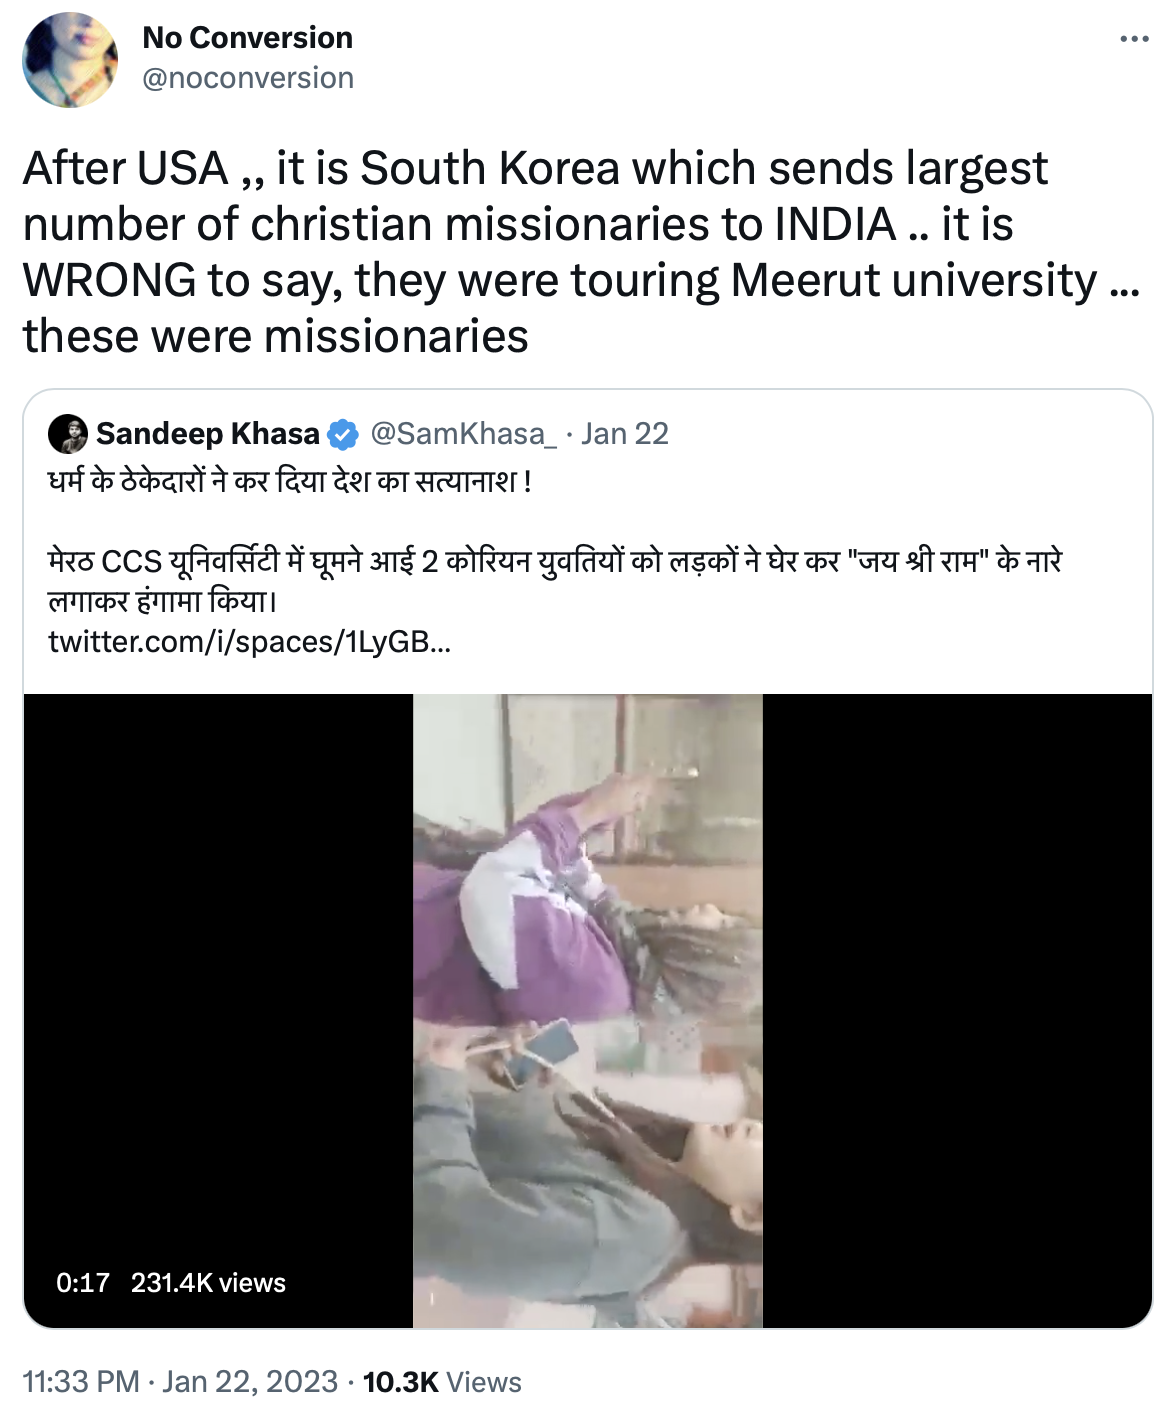Open the 11:33 PM Jan 22, 2023 timestamp
The image size is (1175, 1422).
pos(180,1382)
